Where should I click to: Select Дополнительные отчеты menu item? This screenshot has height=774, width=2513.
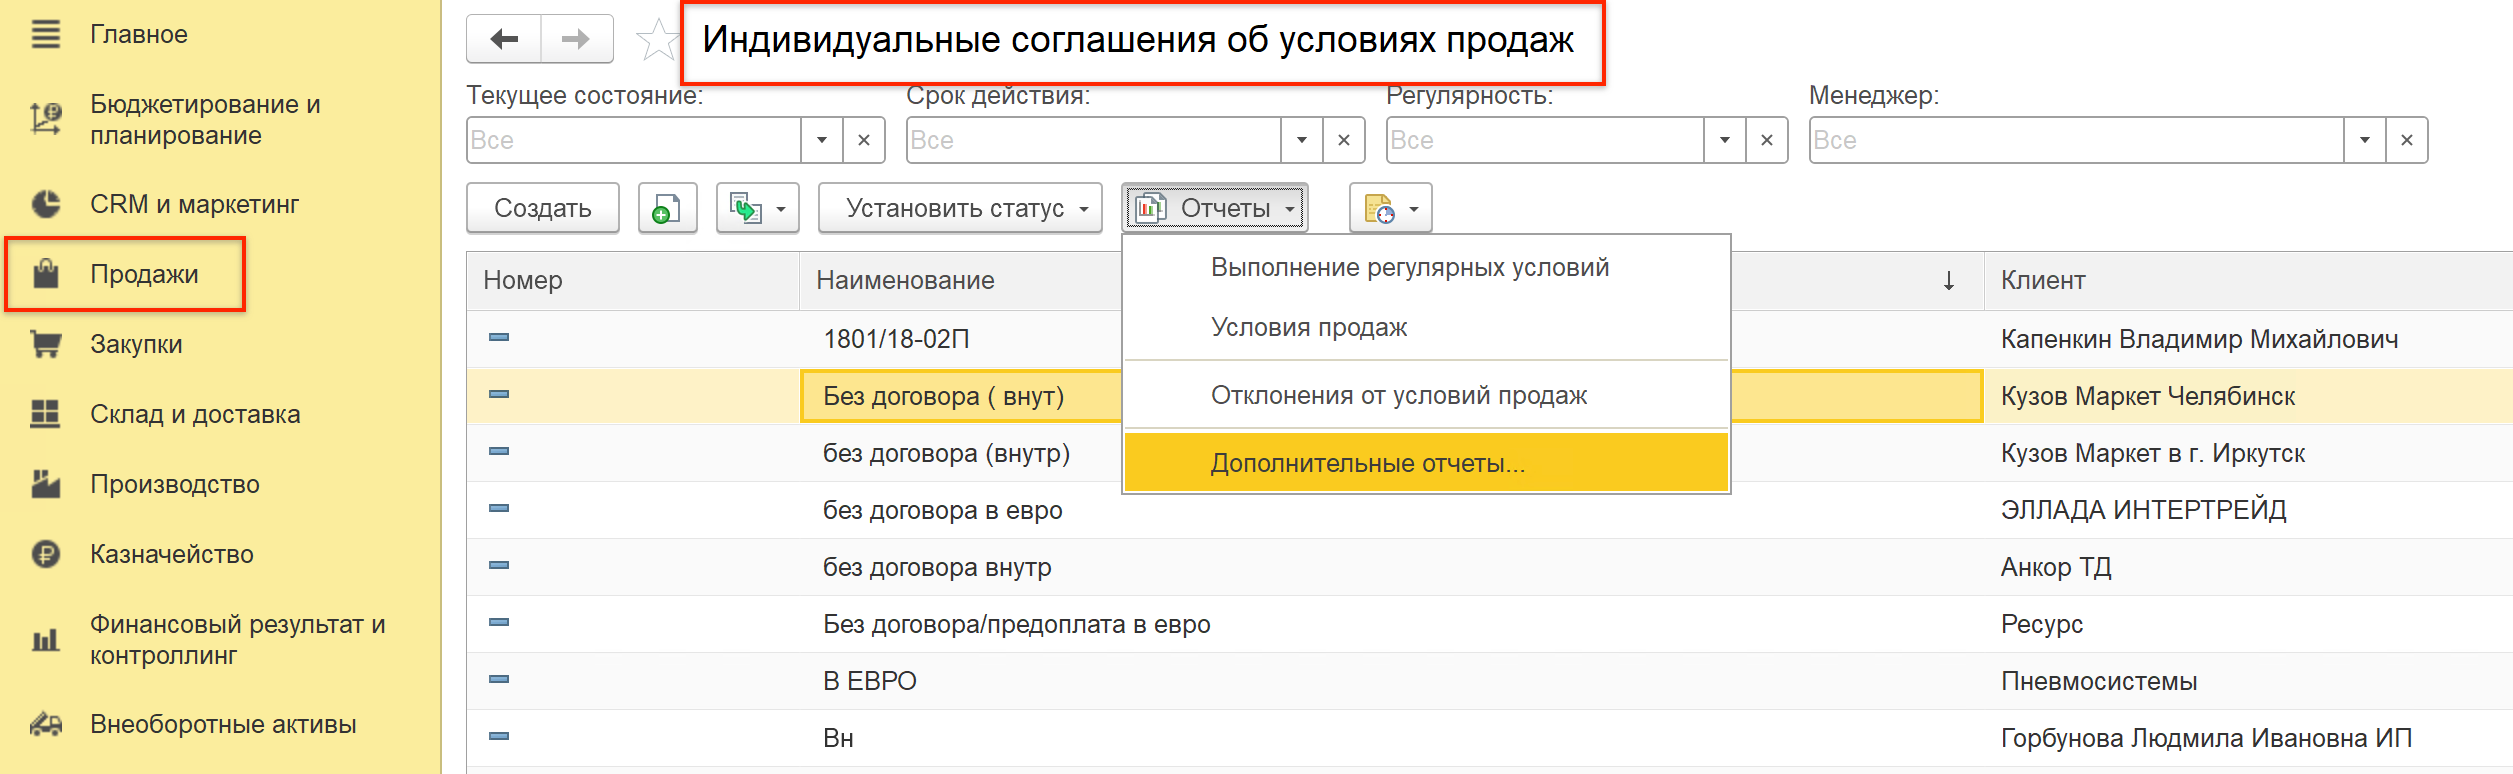pos(1367,463)
